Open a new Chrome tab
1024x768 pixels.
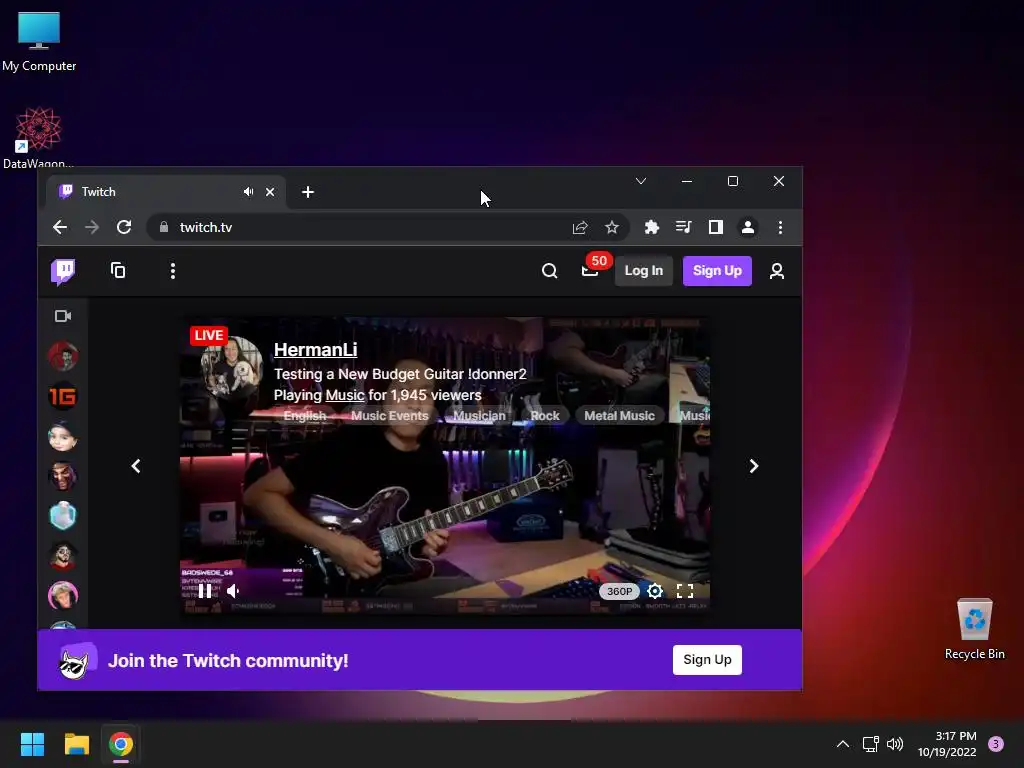coord(308,192)
